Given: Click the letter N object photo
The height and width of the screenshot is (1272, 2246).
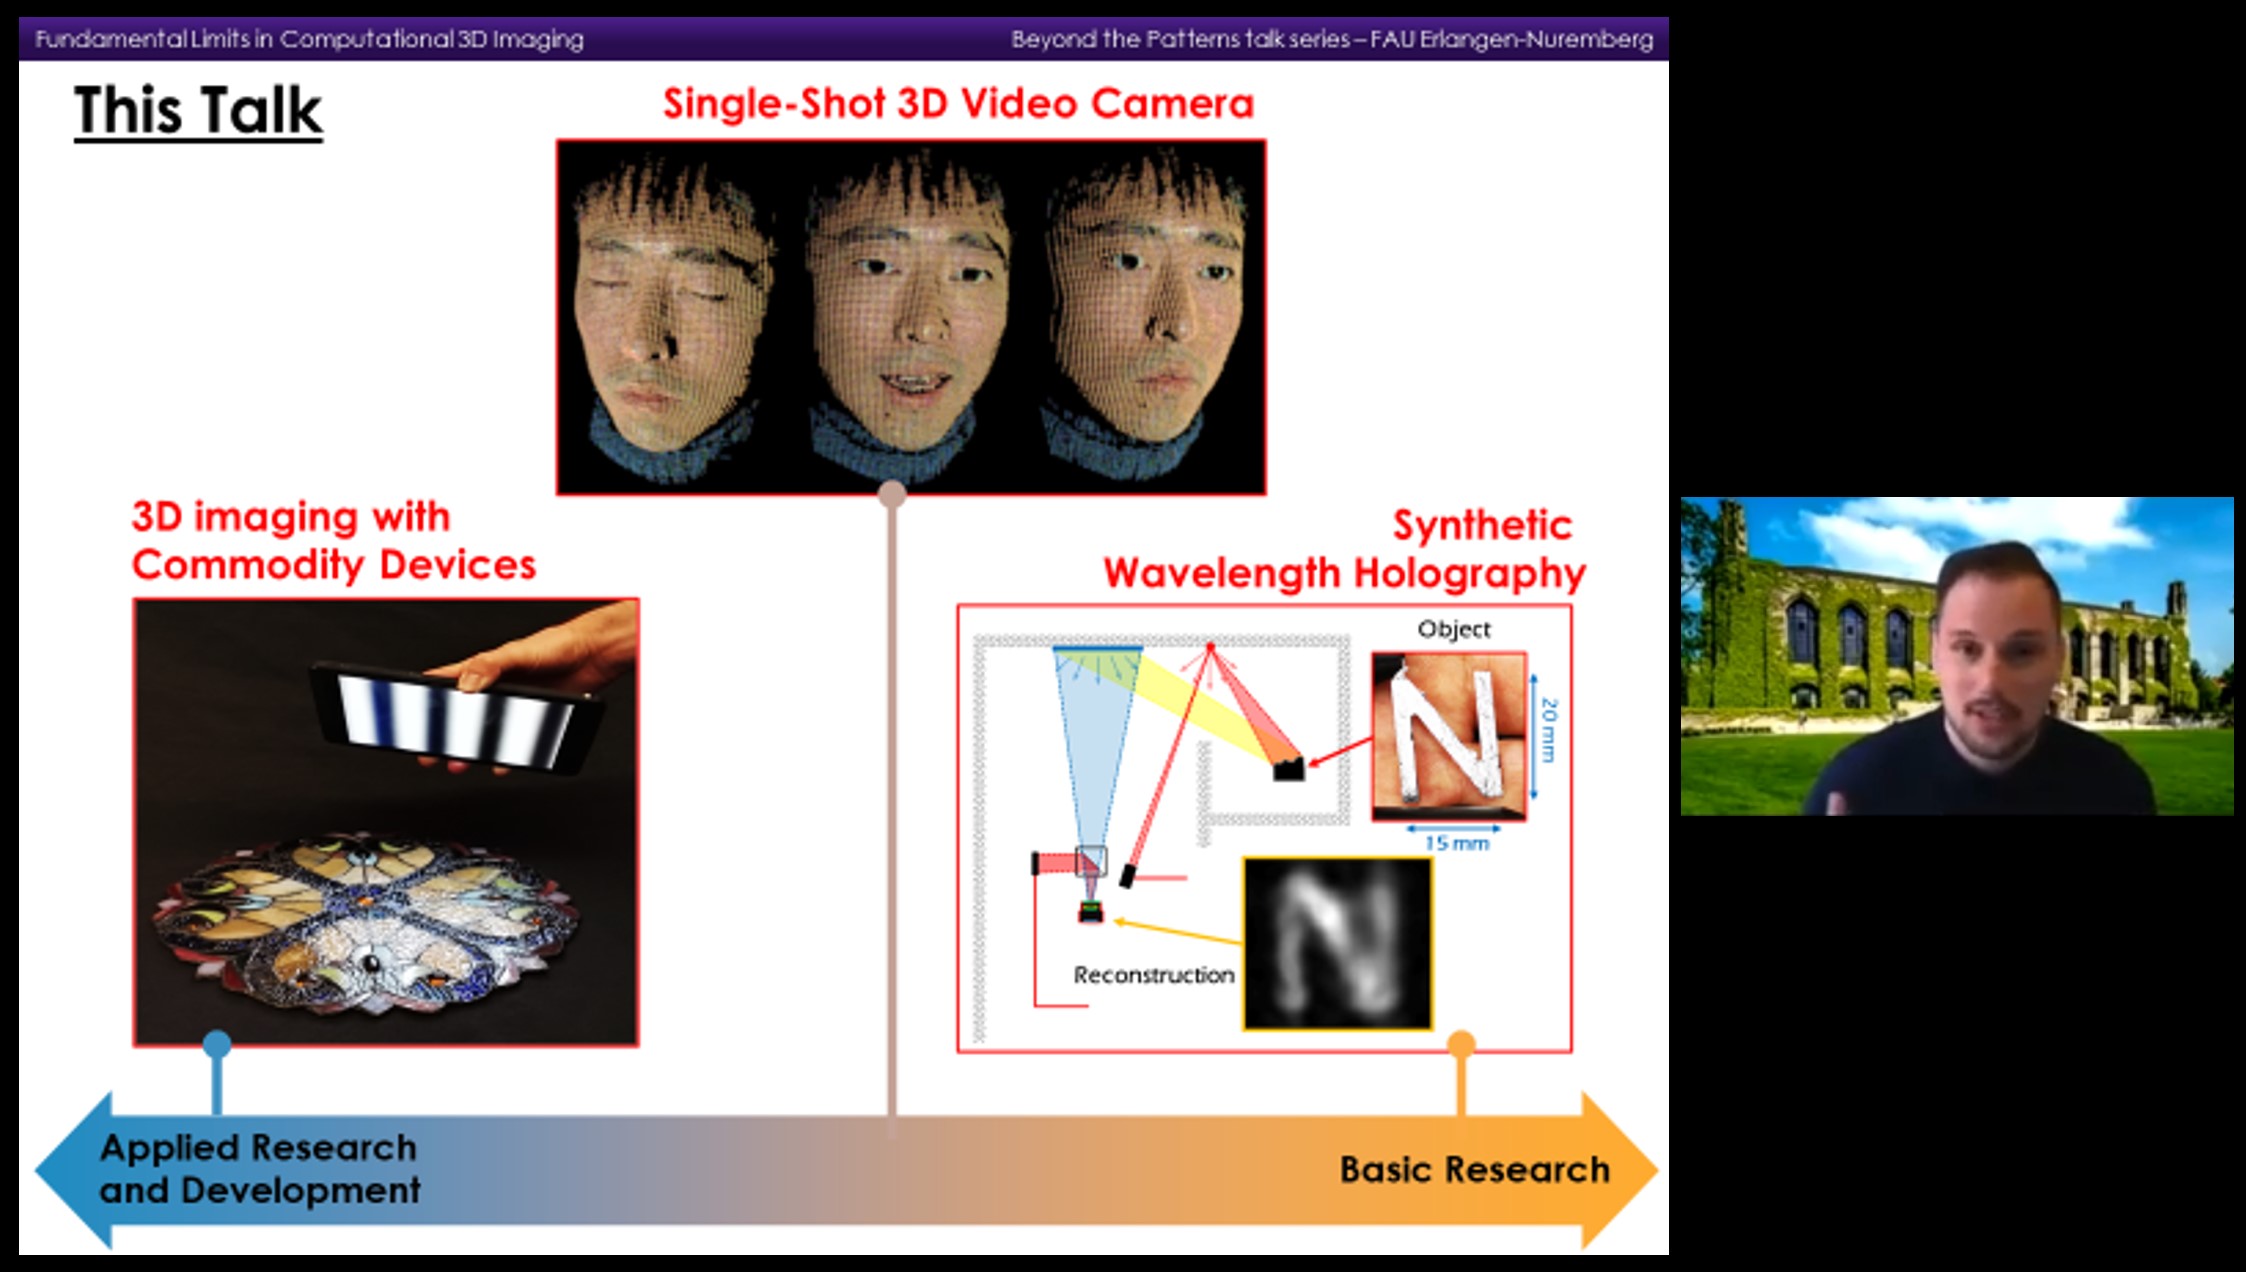Looking at the screenshot, I should [x=1449, y=735].
